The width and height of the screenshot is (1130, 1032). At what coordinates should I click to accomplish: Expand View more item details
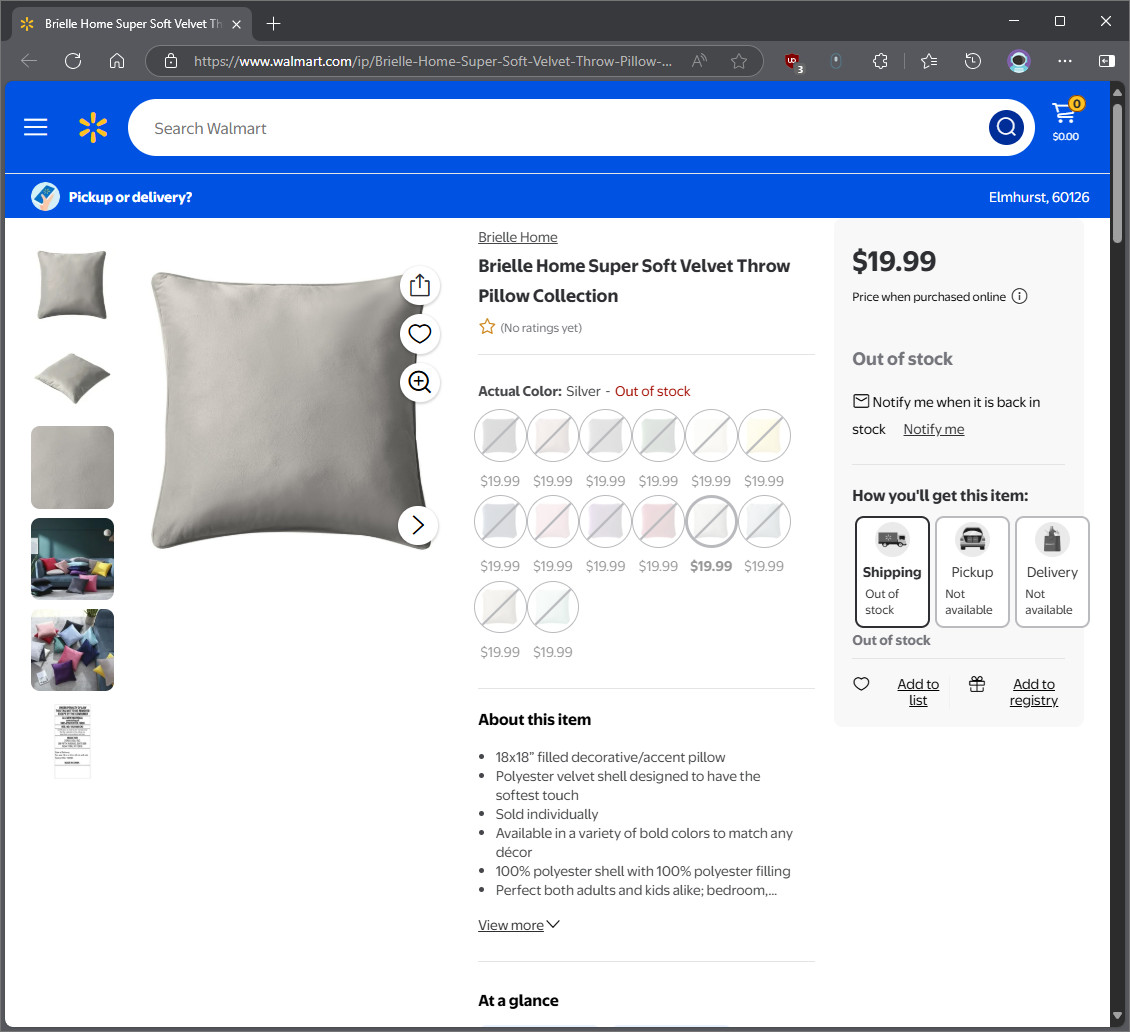tap(519, 925)
